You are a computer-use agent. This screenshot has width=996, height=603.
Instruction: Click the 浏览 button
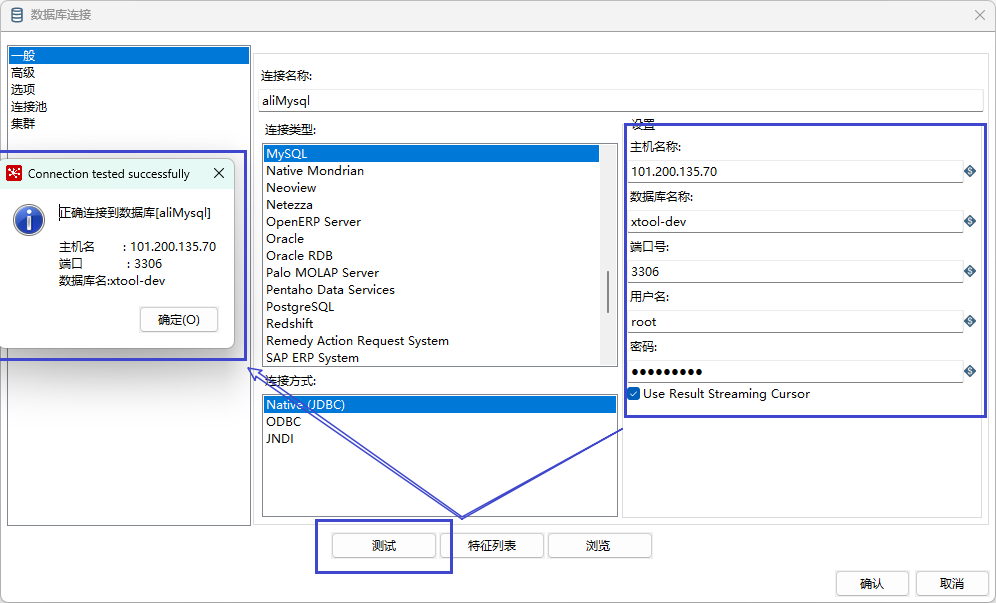pos(599,546)
